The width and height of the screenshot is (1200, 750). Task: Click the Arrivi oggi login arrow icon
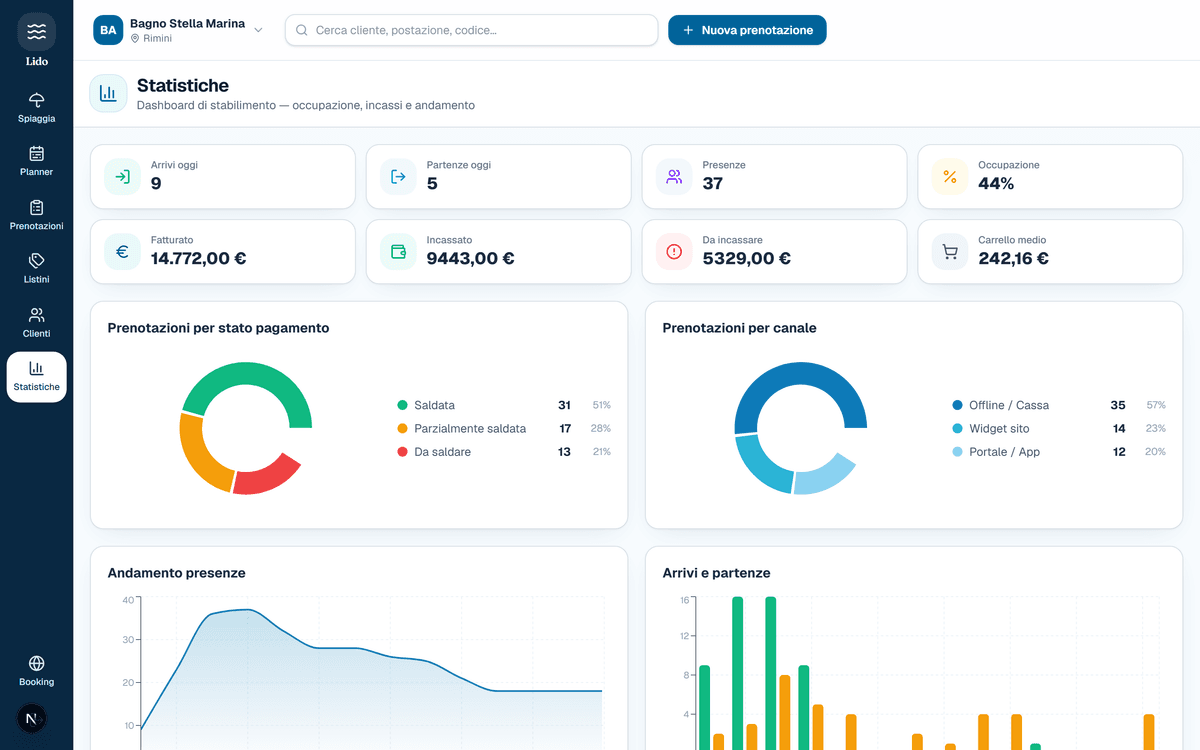click(x=122, y=177)
